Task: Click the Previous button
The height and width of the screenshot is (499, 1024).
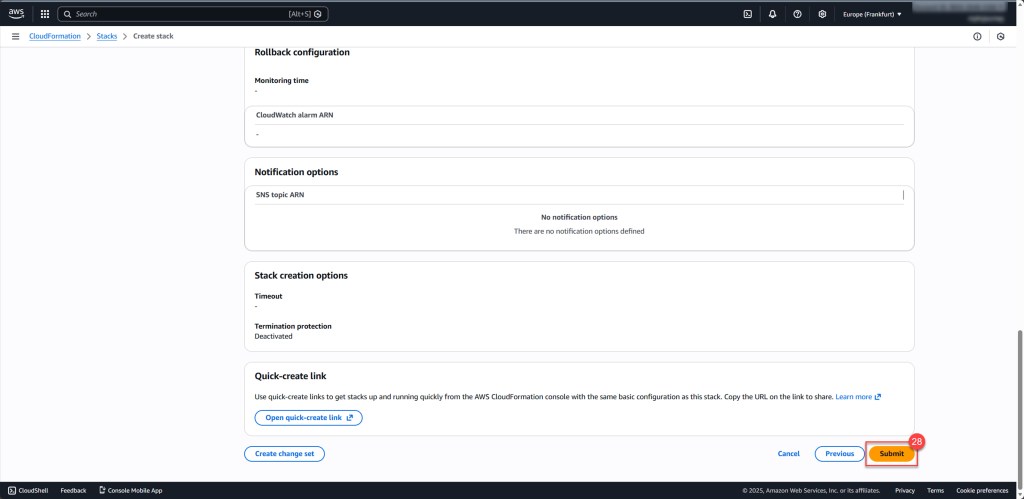Action: pos(839,454)
